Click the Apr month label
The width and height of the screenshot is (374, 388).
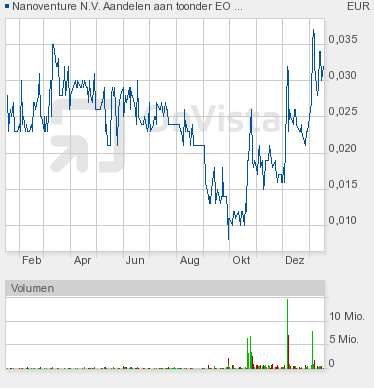82,260
